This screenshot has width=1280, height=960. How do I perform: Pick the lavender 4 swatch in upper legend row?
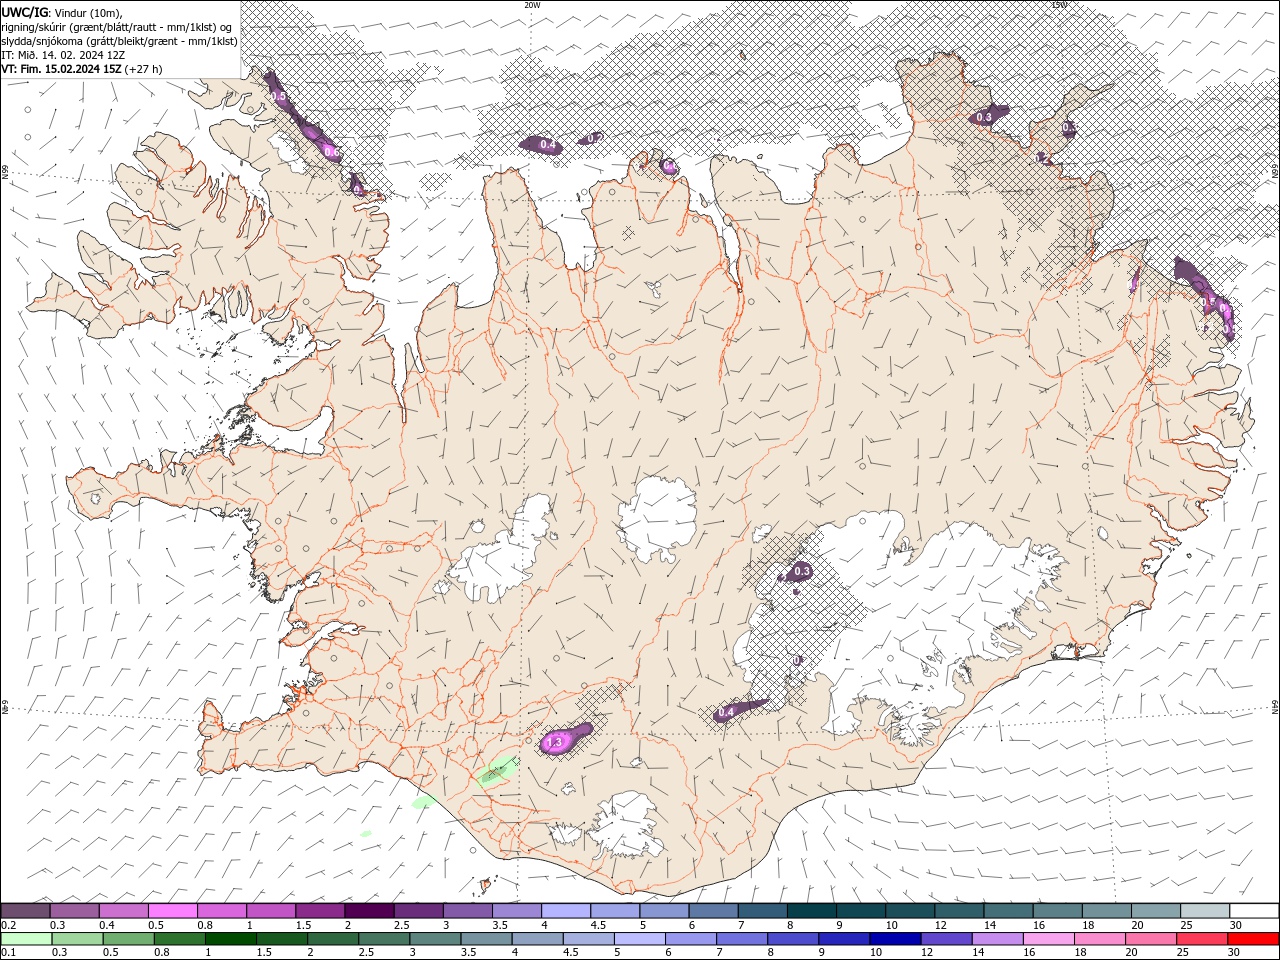tap(566, 911)
